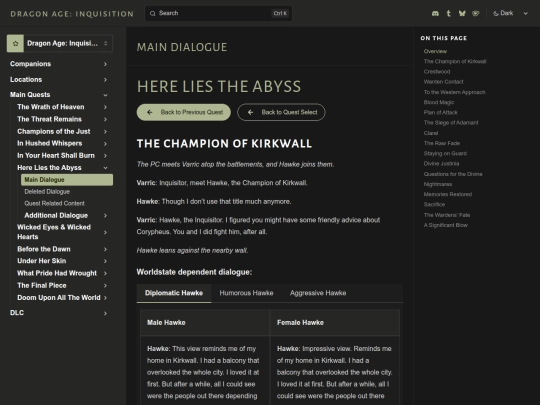The width and height of the screenshot is (540, 405).
Task: Open the Bluesky butterfly icon
Action: (462, 13)
